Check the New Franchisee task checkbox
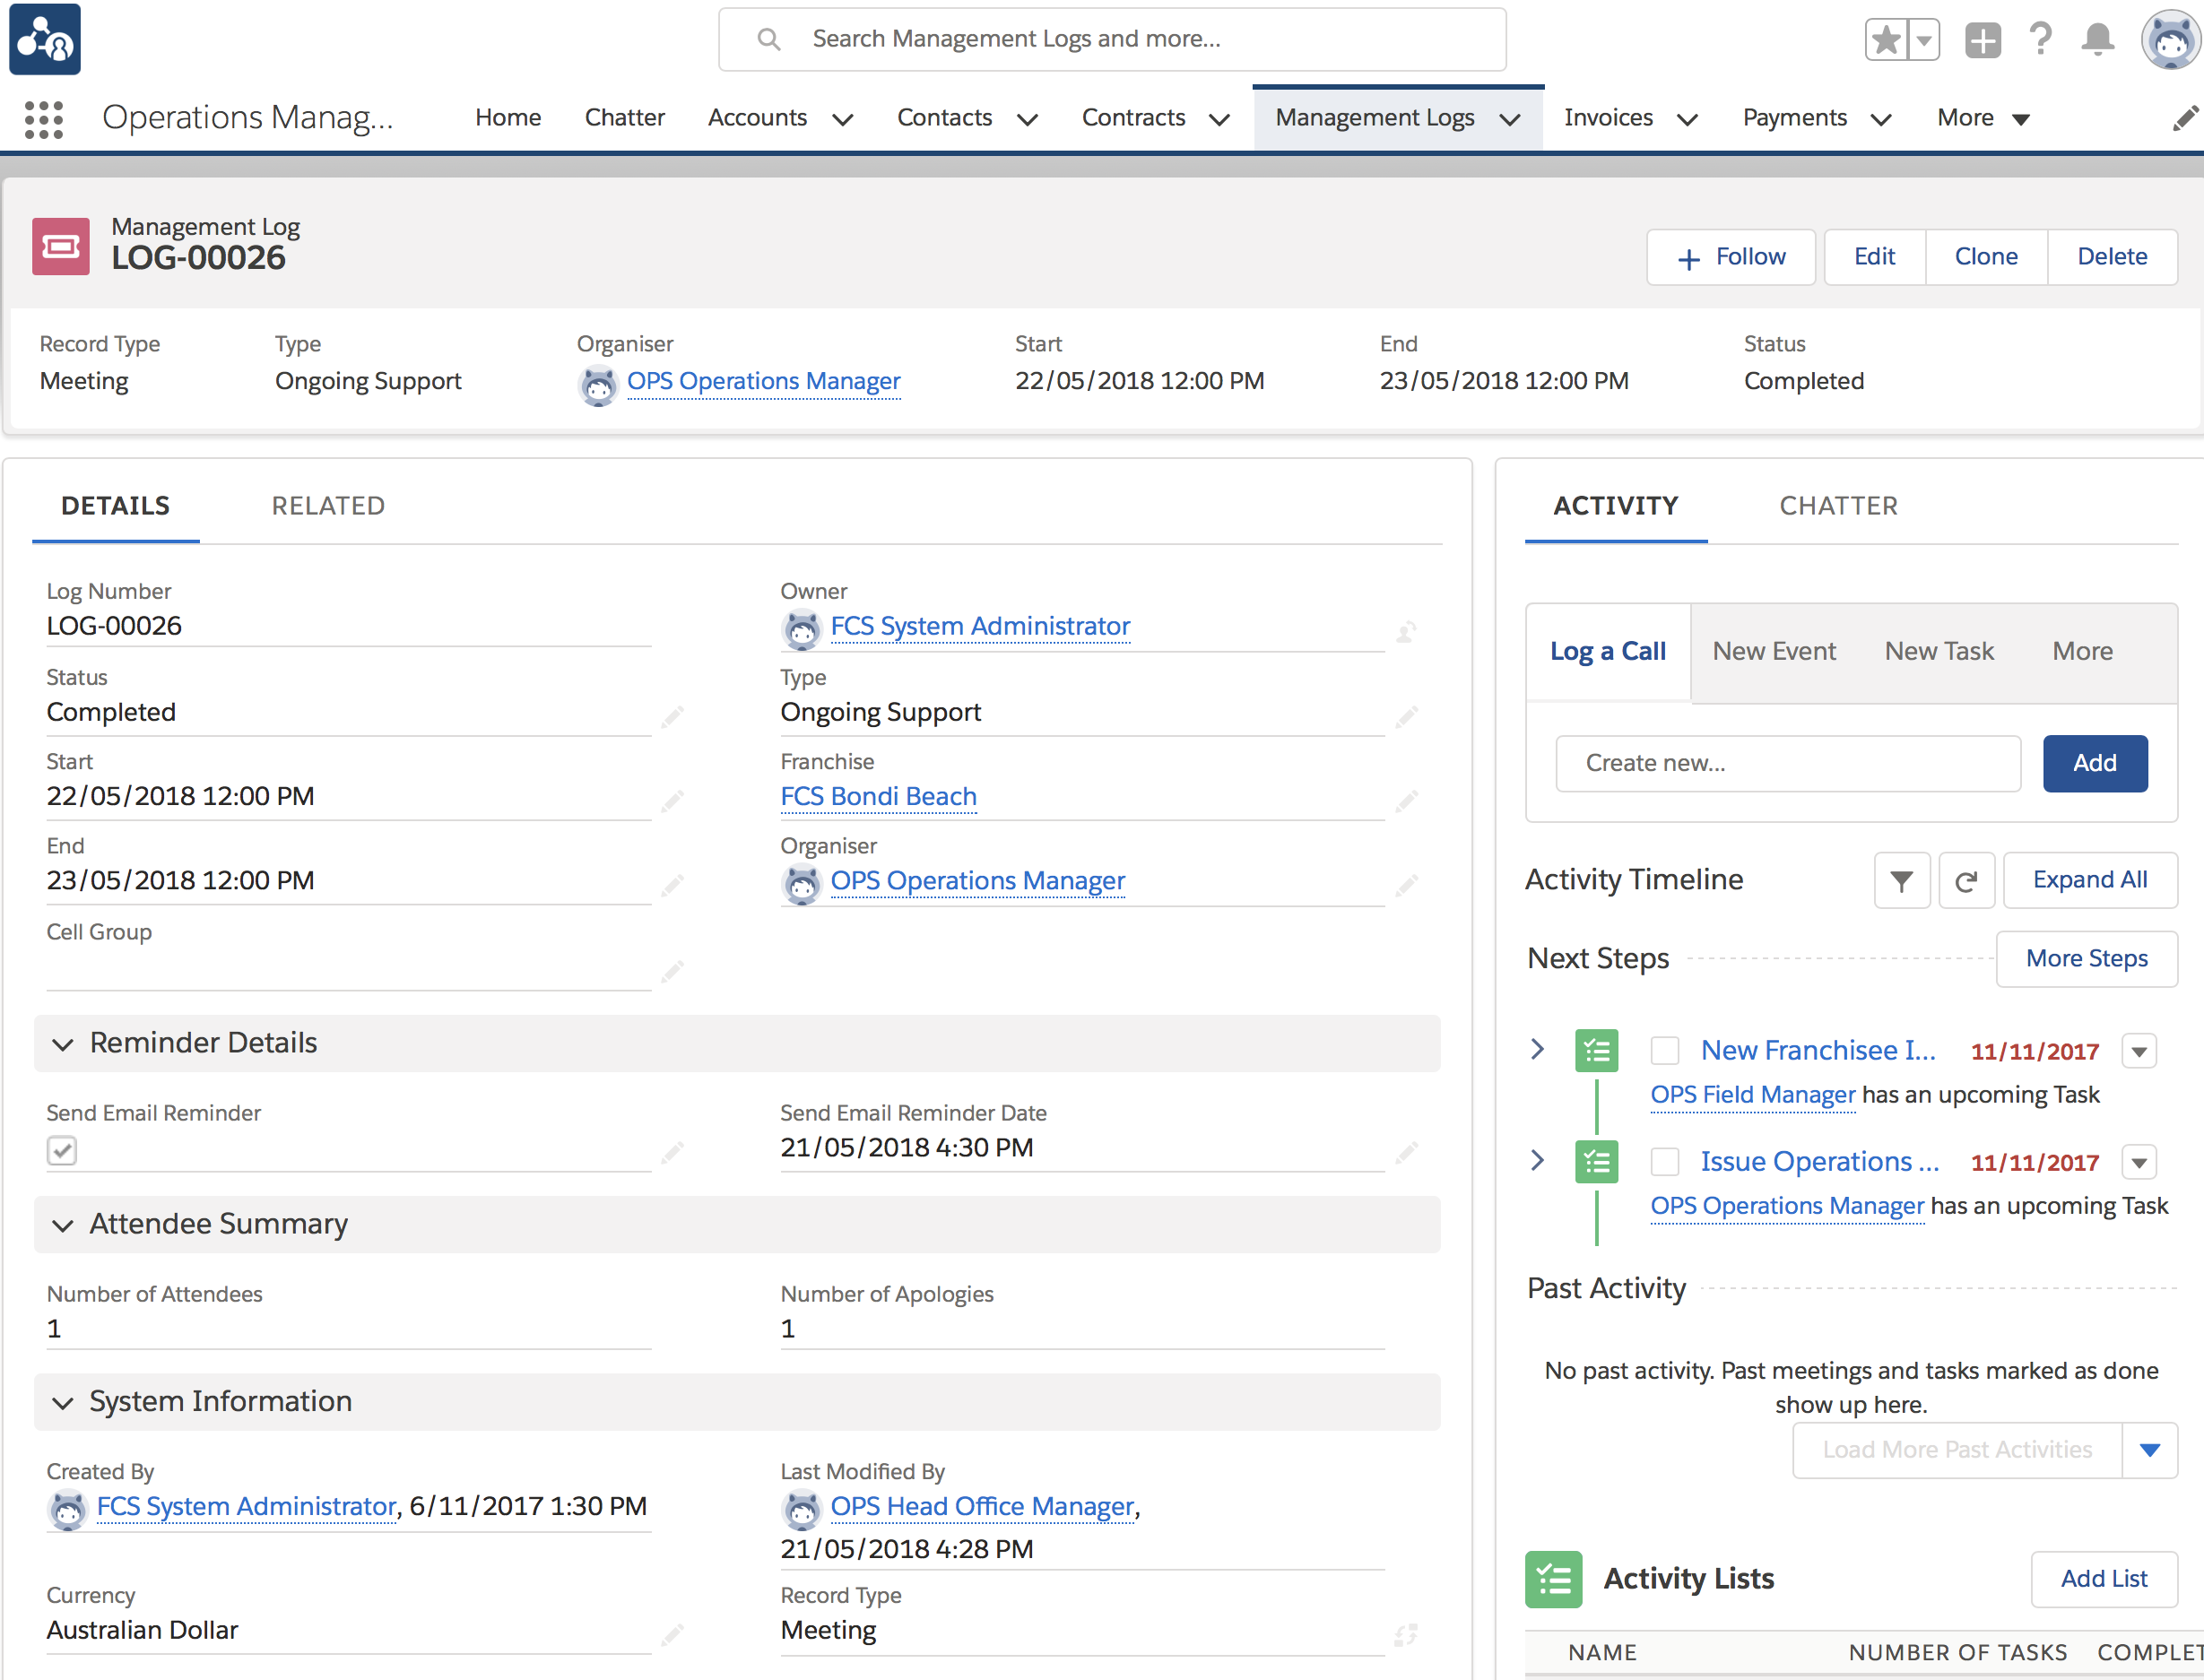The width and height of the screenshot is (2204, 1680). coord(1664,1051)
